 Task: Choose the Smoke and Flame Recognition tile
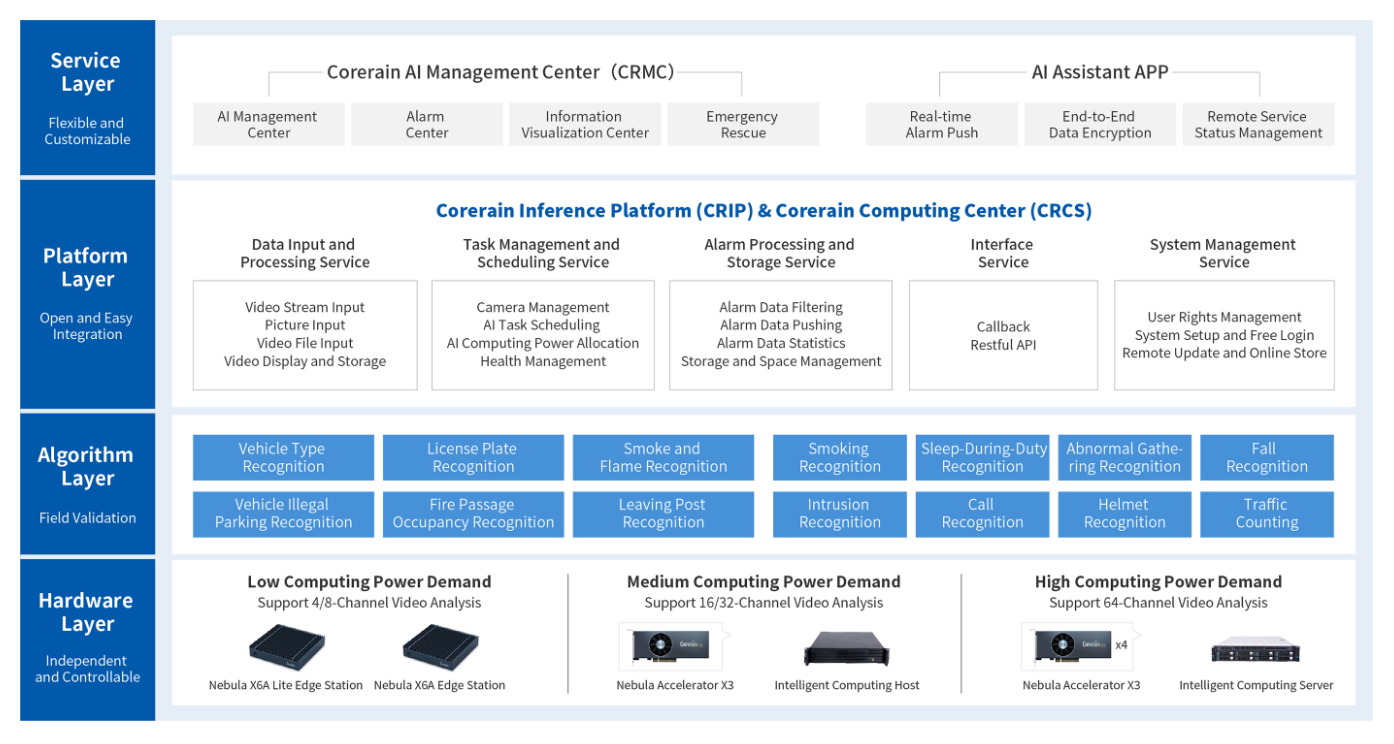(663, 458)
